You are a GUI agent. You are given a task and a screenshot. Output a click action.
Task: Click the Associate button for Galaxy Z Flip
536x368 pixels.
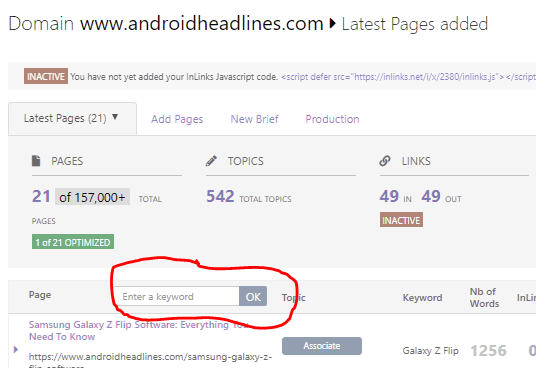pyautogui.click(x=322, y=346)
